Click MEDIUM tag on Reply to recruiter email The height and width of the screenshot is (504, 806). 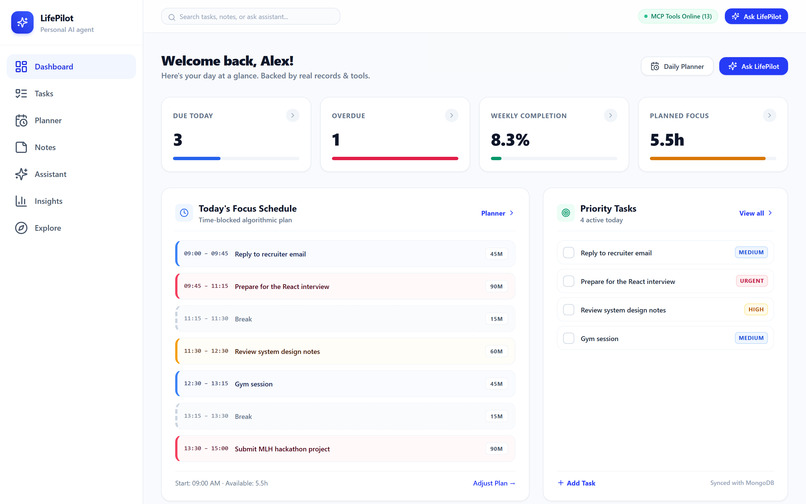point(751,253)
